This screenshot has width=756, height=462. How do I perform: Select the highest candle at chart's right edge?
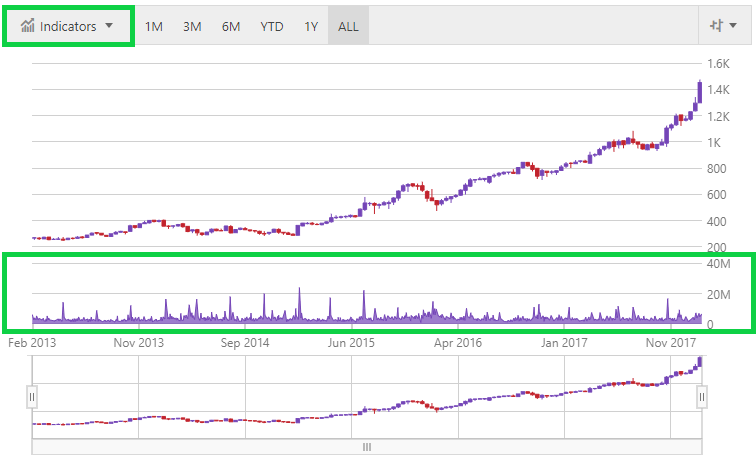coord(699,91)
